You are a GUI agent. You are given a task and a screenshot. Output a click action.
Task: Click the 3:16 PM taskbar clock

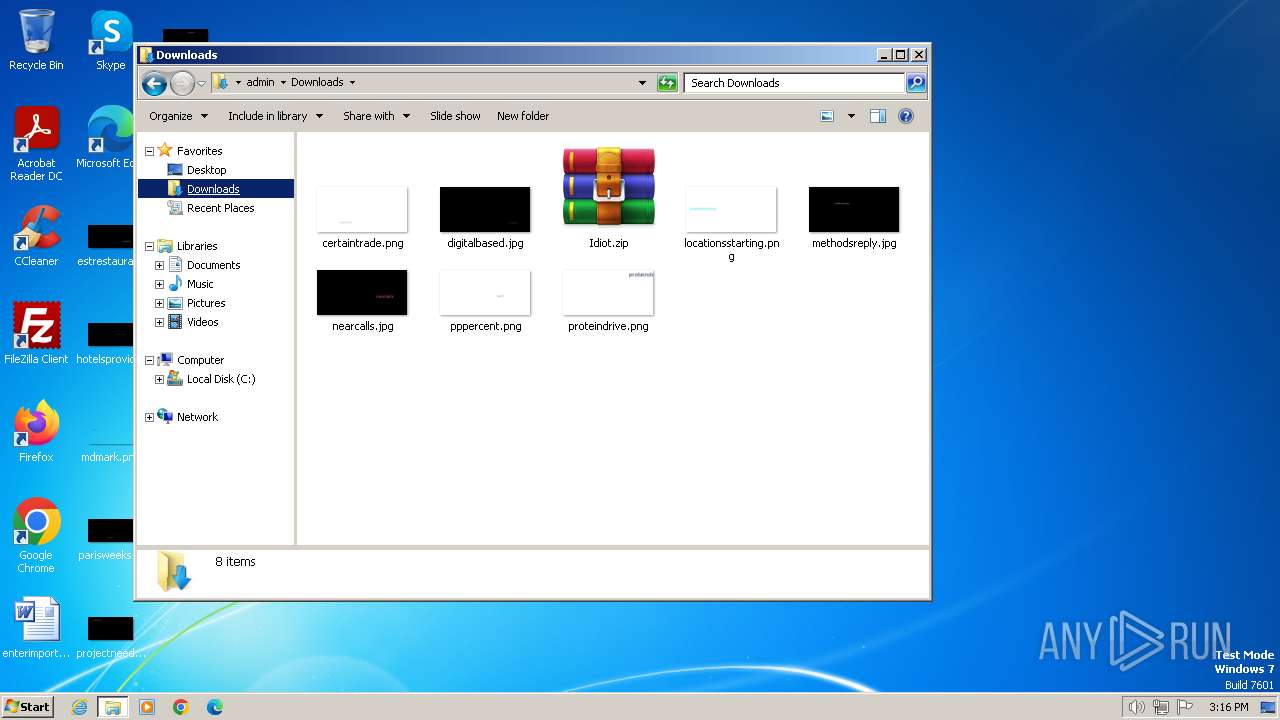1228,707
